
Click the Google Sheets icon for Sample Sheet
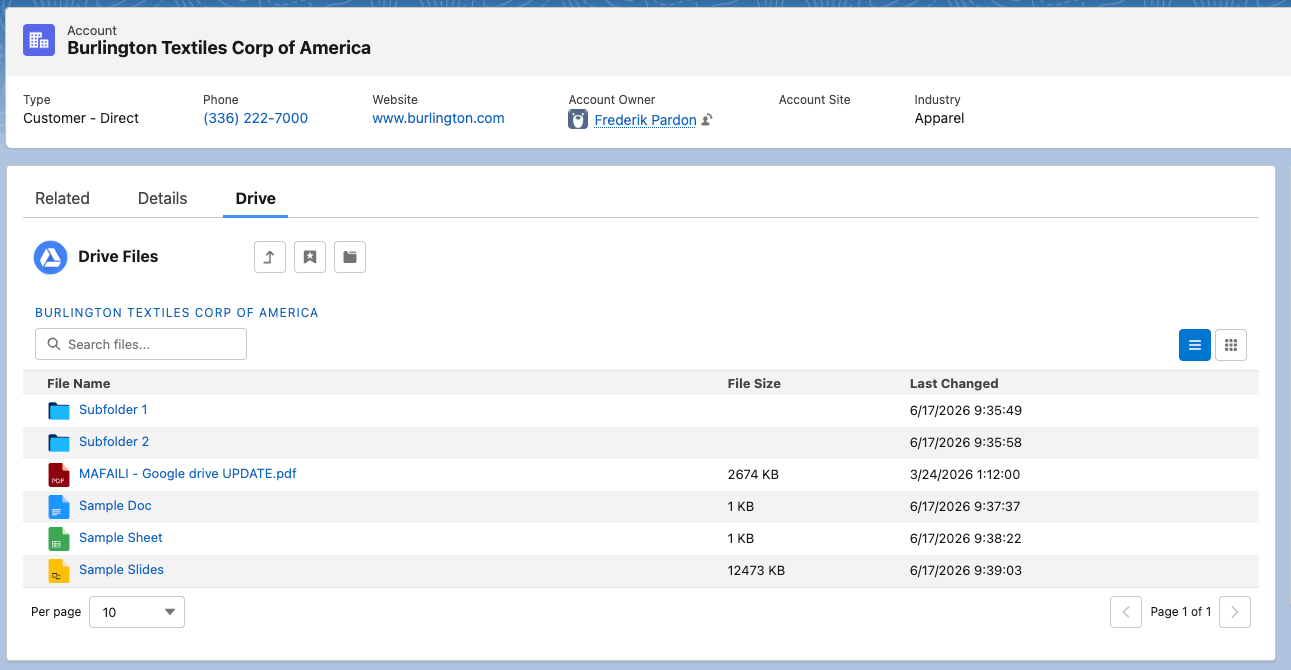59,538
